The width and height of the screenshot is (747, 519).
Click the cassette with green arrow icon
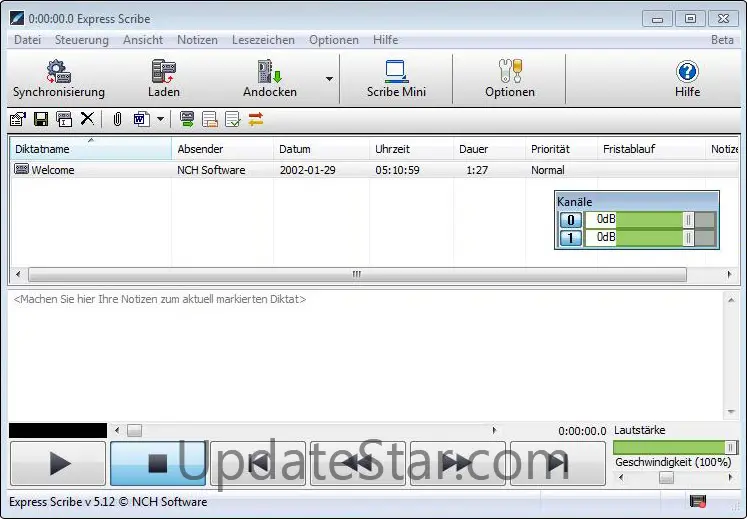coord(187,119)
